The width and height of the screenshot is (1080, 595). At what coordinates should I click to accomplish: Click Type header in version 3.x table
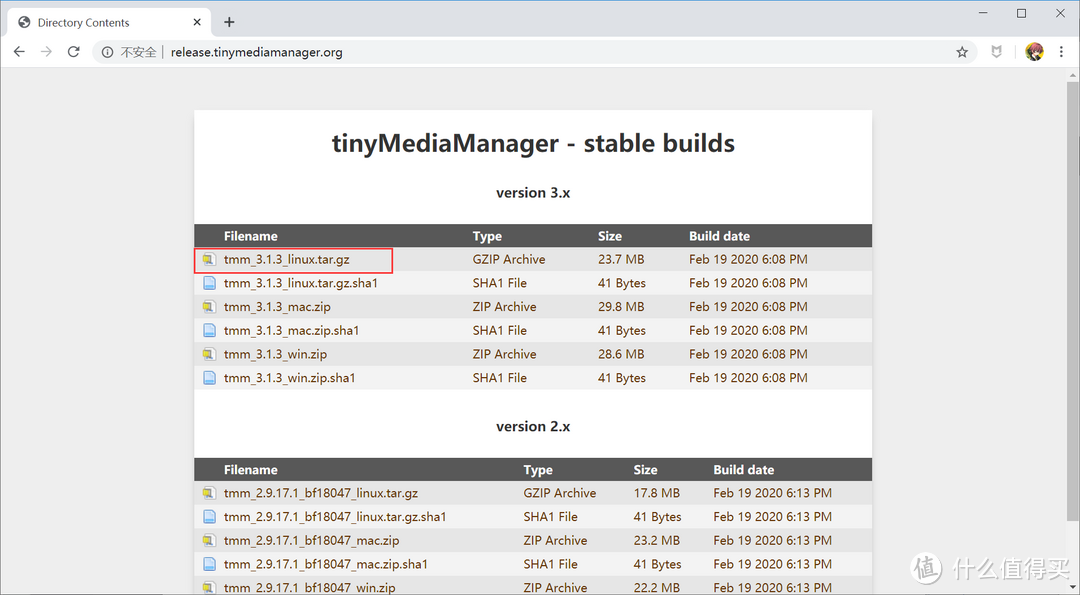[x=487, y=236]
